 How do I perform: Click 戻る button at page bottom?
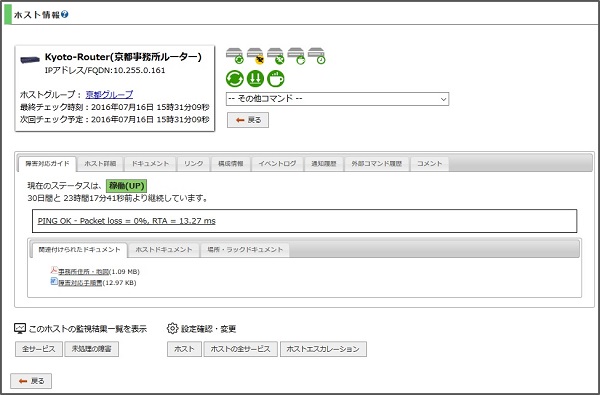click(x=31, y=381)
